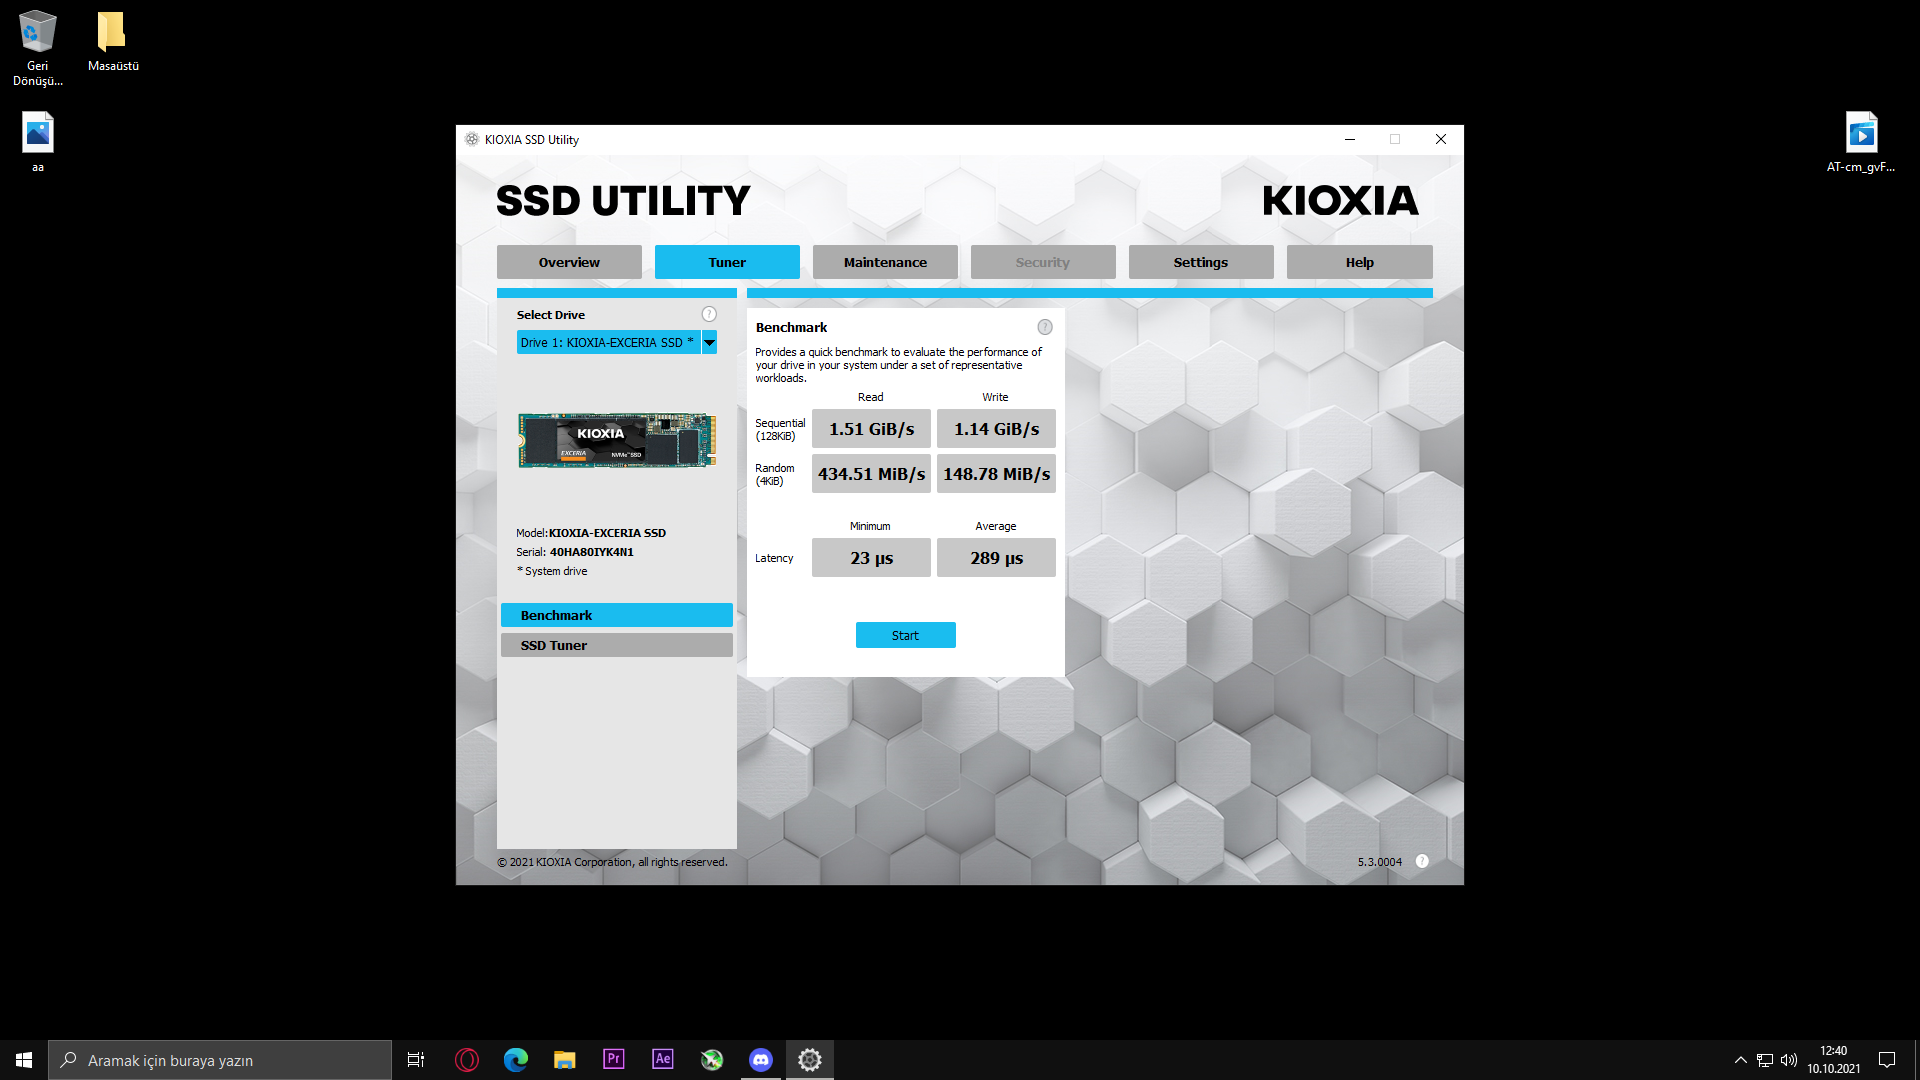
Task: Open Discord from the taskbar
Action: coord(761,1060)
